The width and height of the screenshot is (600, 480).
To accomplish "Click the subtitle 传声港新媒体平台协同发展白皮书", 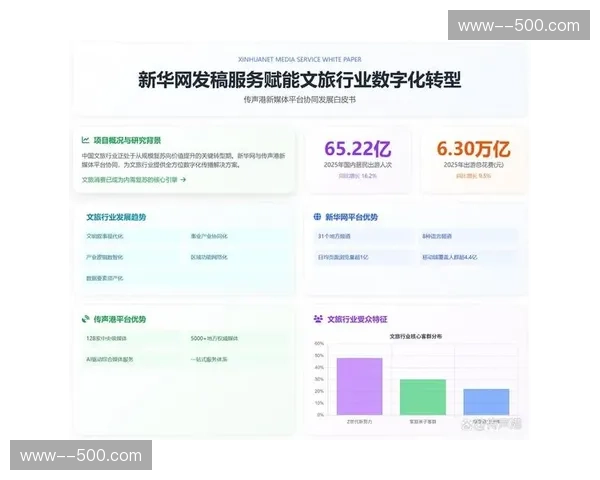I will [x=300, y=100].
